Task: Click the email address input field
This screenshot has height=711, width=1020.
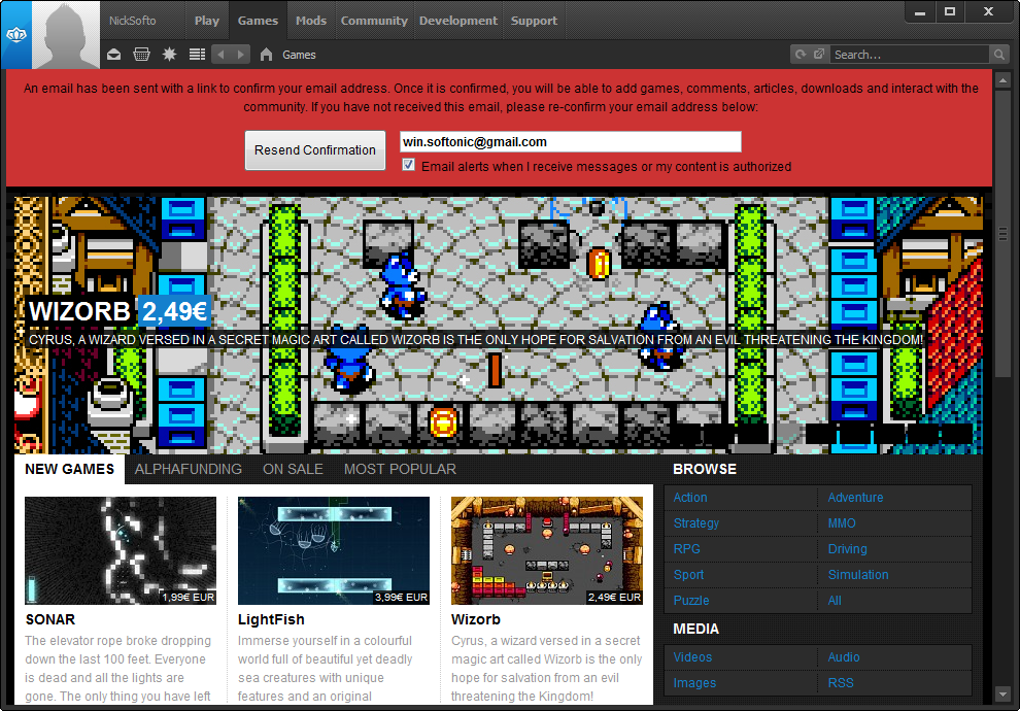Action: point(570,142)
